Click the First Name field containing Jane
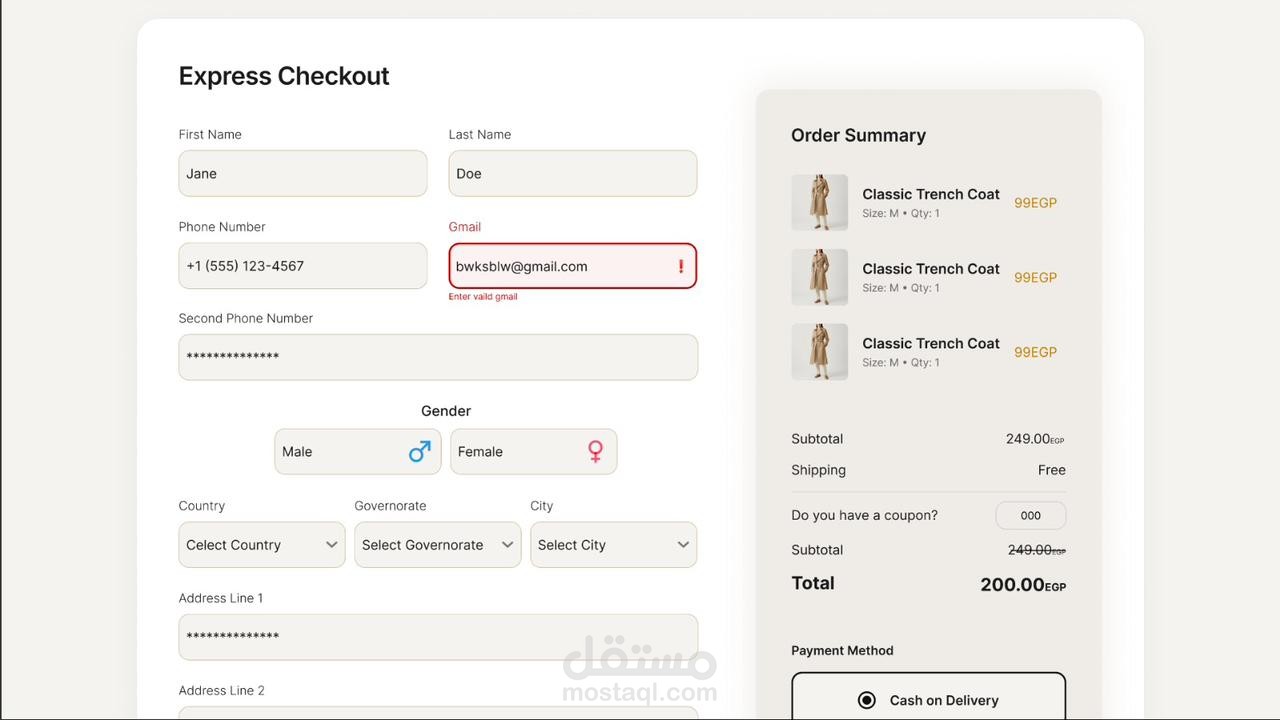This screenshot has width=1280, height=720. pyautogui.click(x=303, y=173)
